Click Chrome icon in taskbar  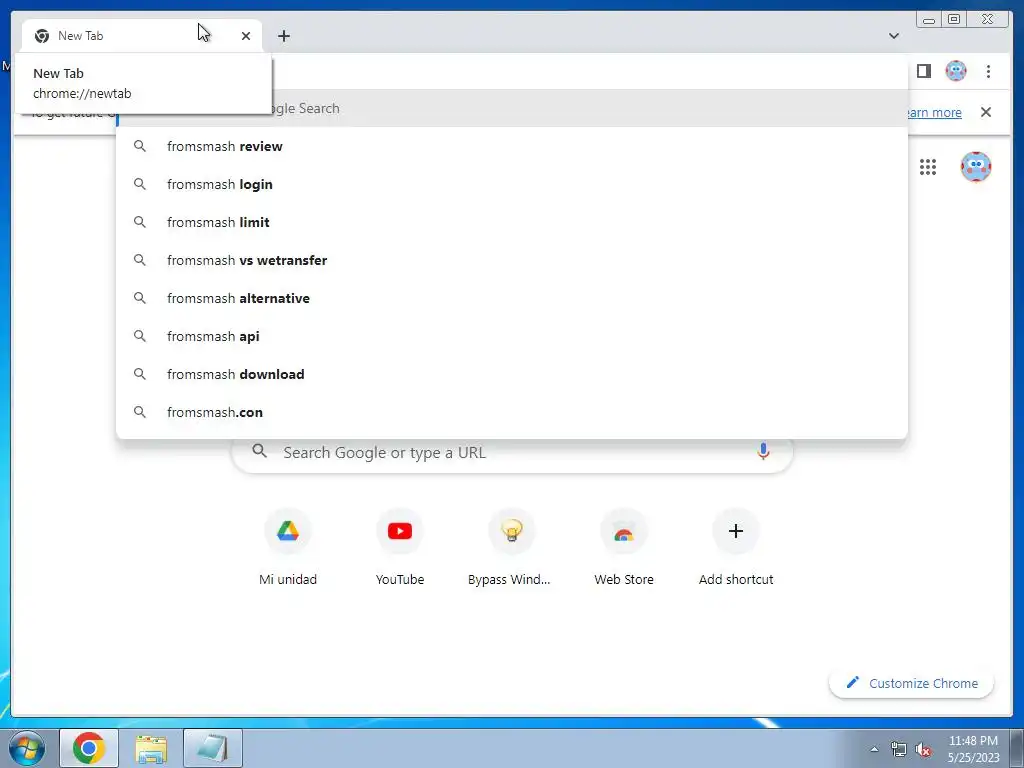89,748
